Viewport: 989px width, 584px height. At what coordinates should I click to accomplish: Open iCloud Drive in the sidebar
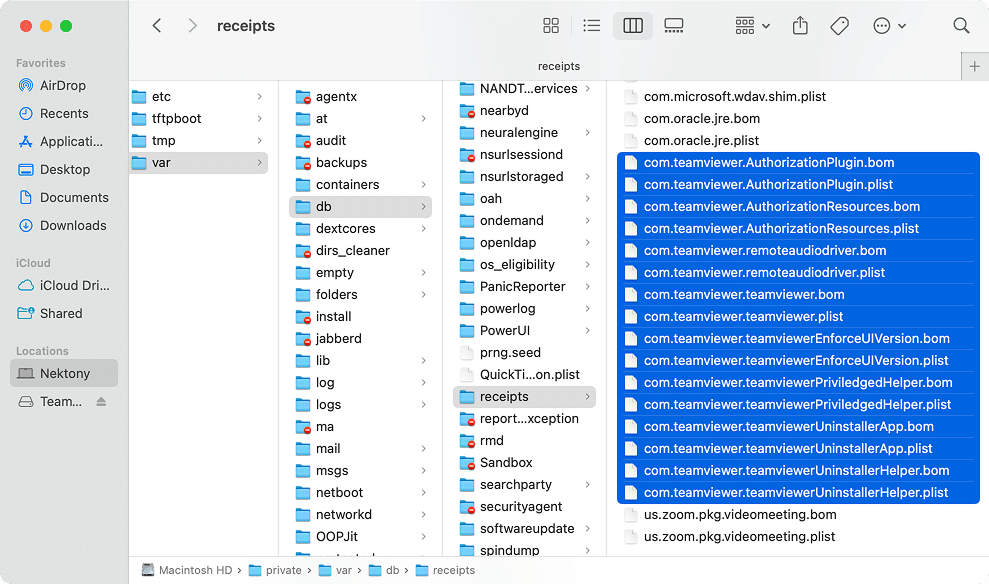(x=63, y=285)
